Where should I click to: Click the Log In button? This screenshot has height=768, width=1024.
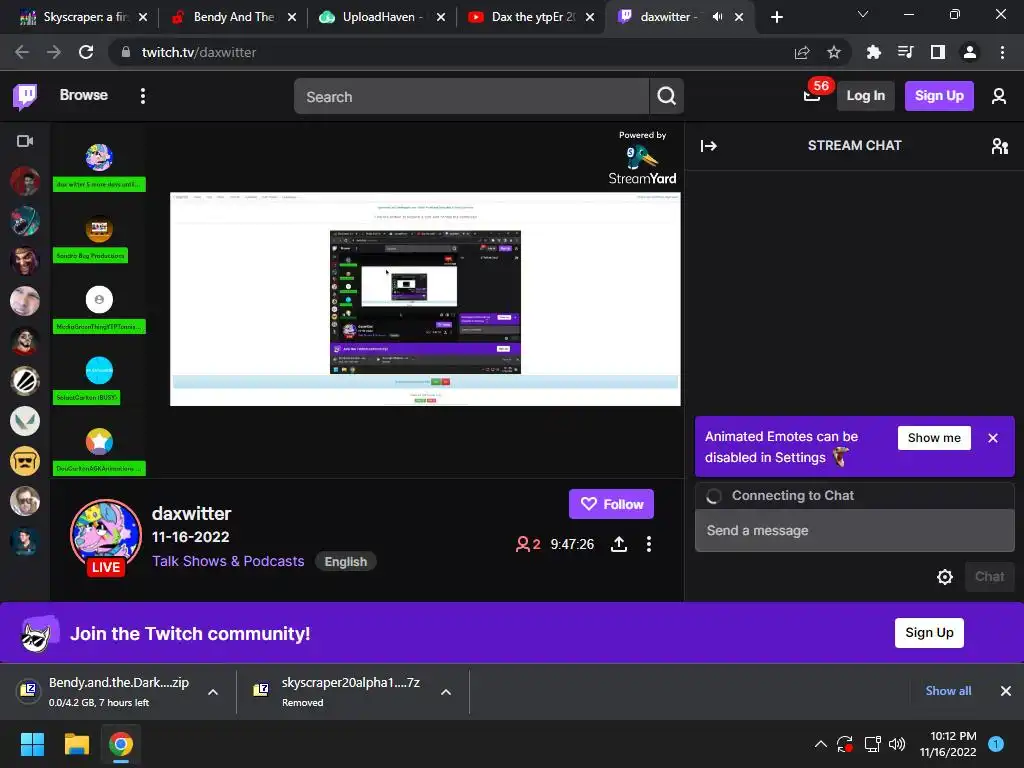(x=865, y=96)
